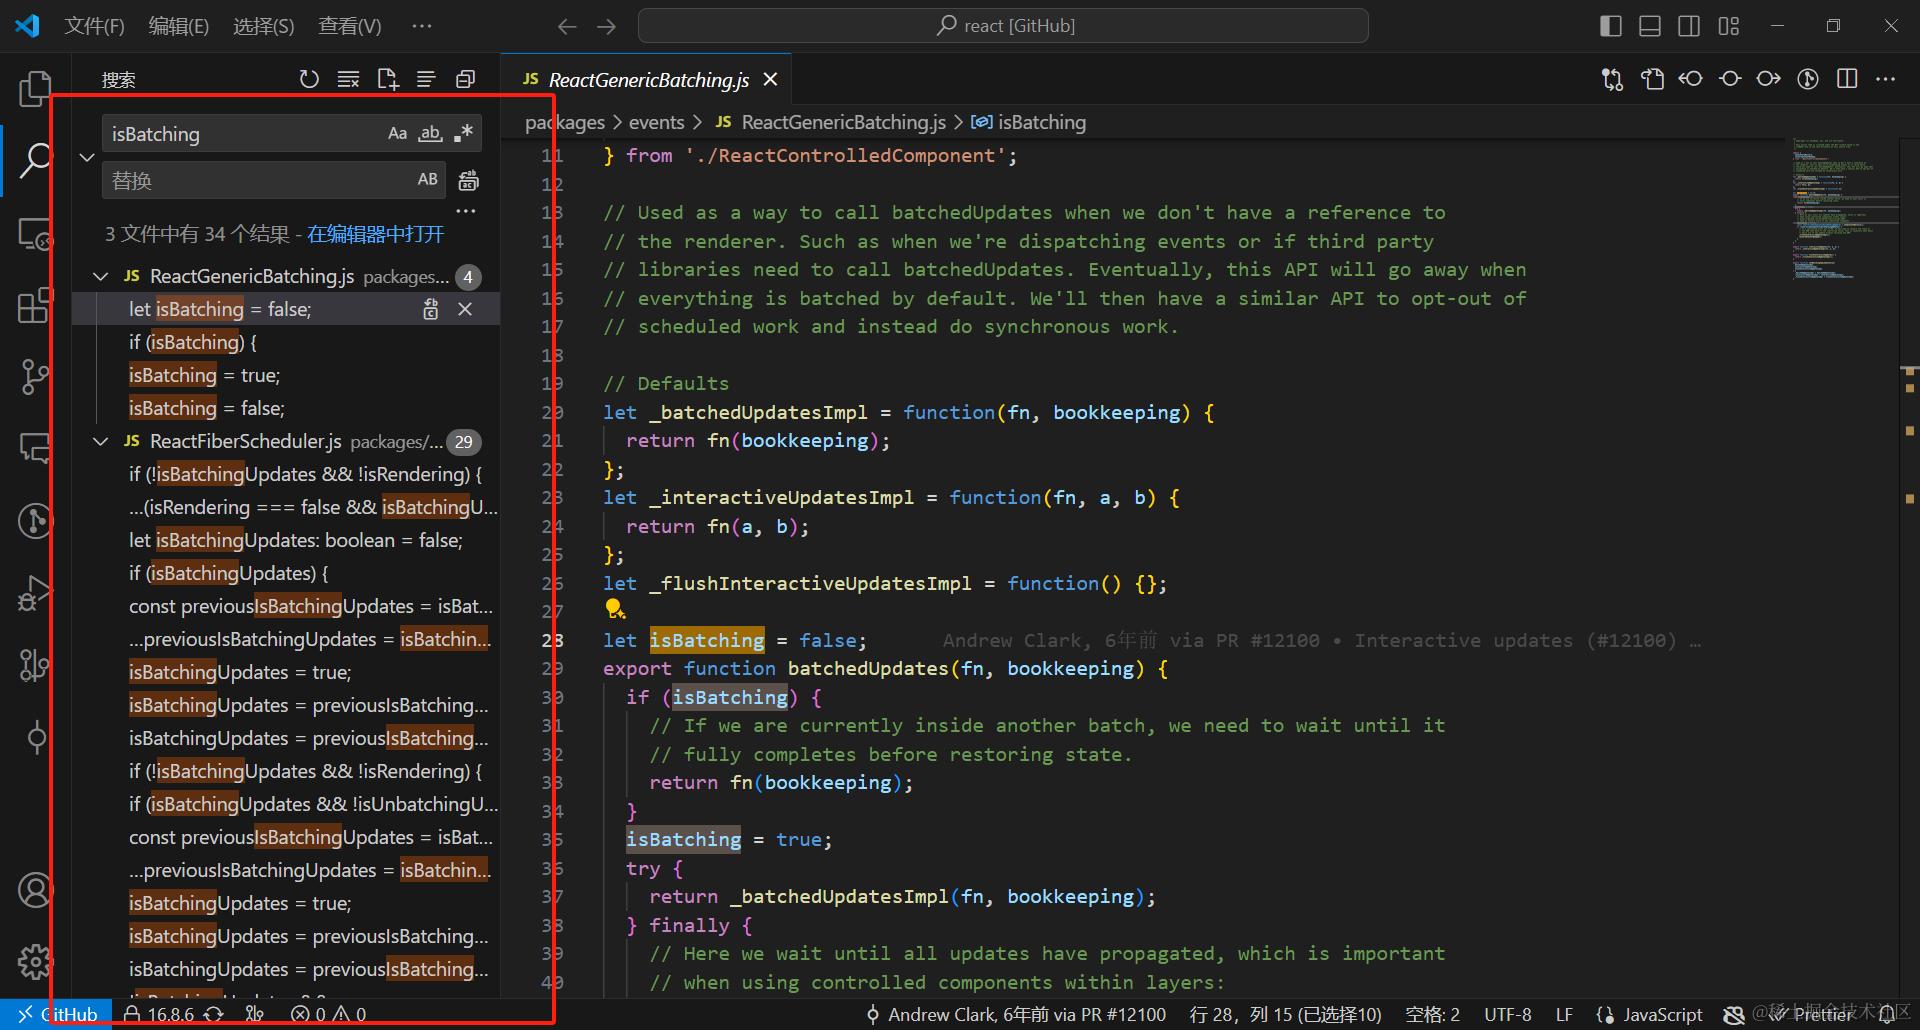Open editor More Actions menu
1920x1030 pixels.
[x=1886, y=79]
